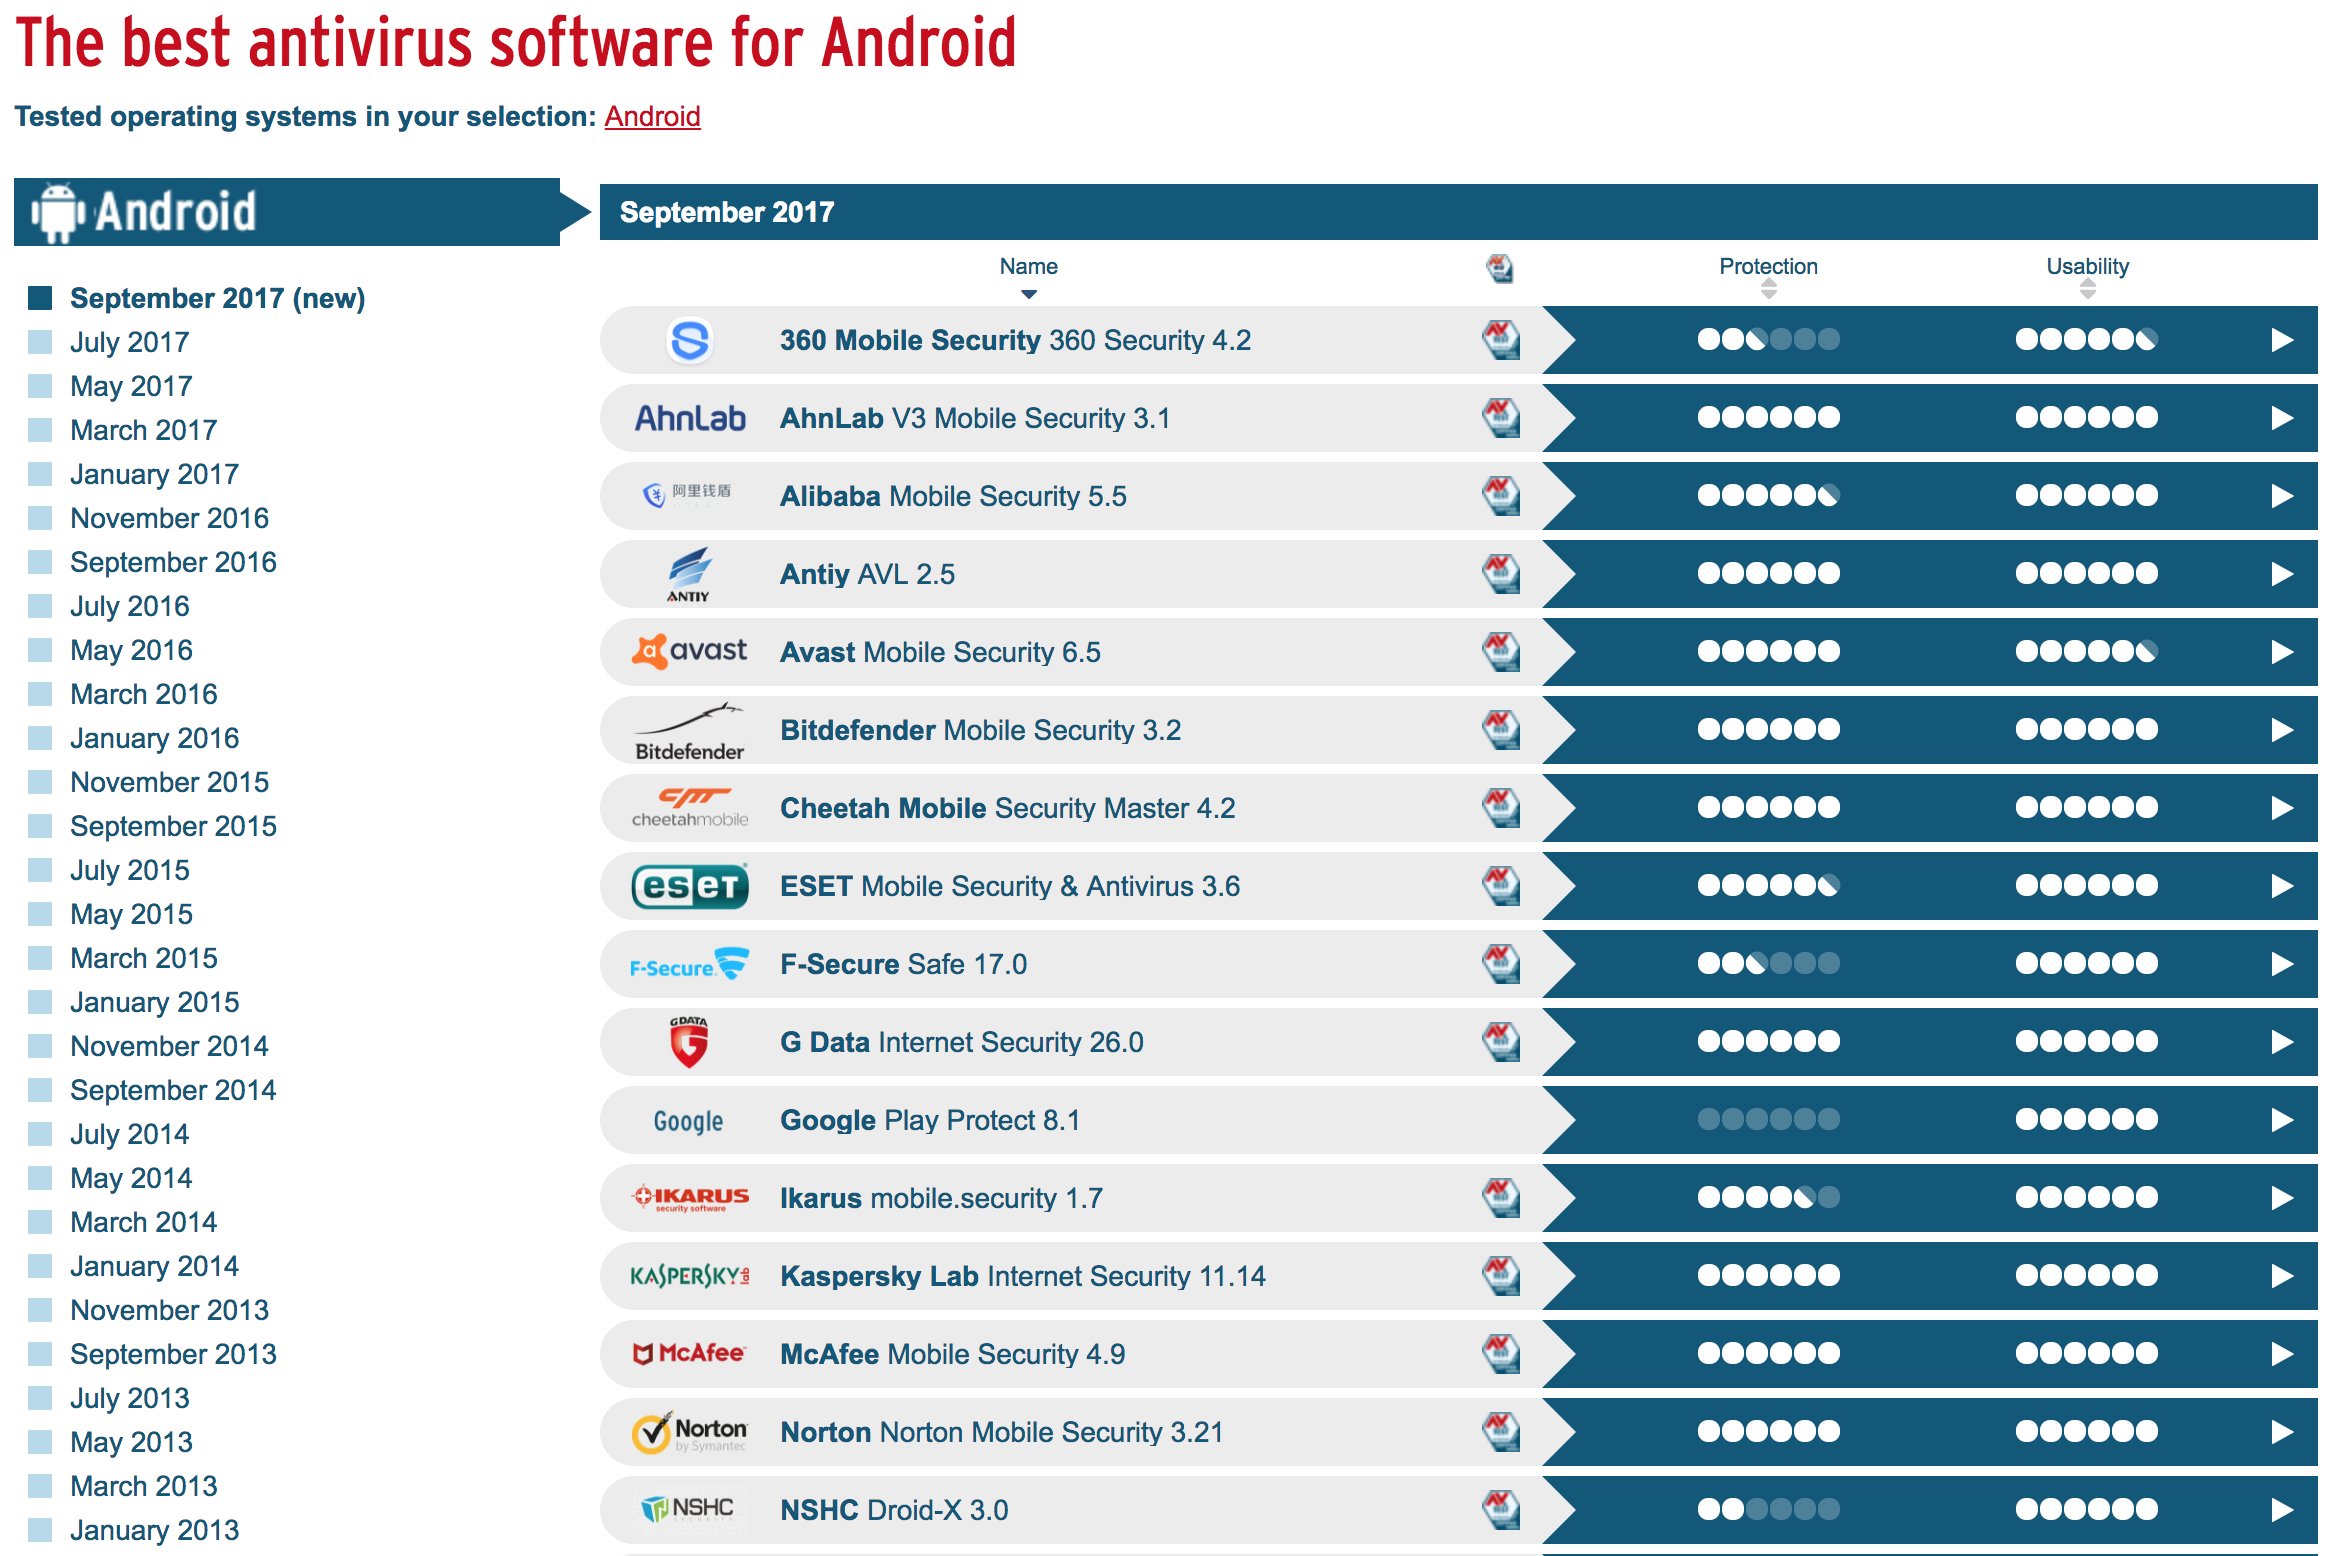
Task: Open the September 2014 test results
Action: tap(173, 1090)
